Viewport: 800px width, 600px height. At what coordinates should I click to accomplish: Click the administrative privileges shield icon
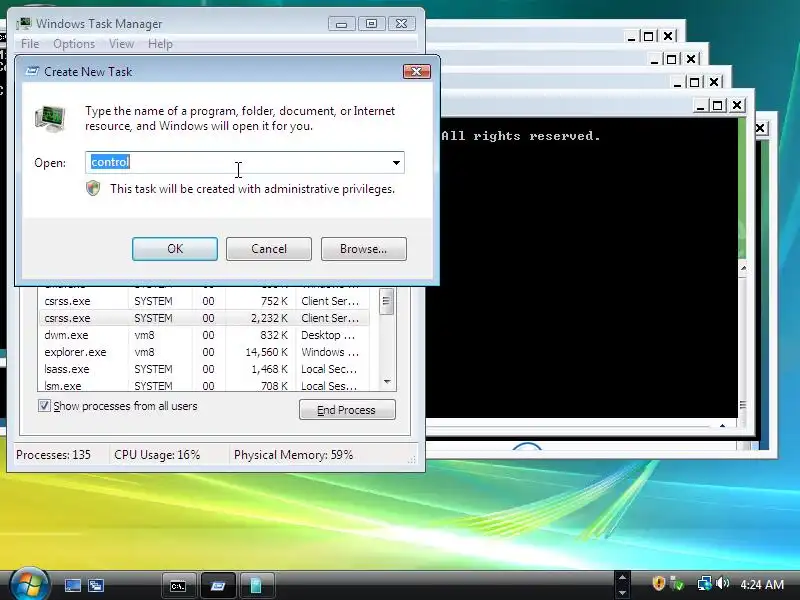click(x=93, y=188)
